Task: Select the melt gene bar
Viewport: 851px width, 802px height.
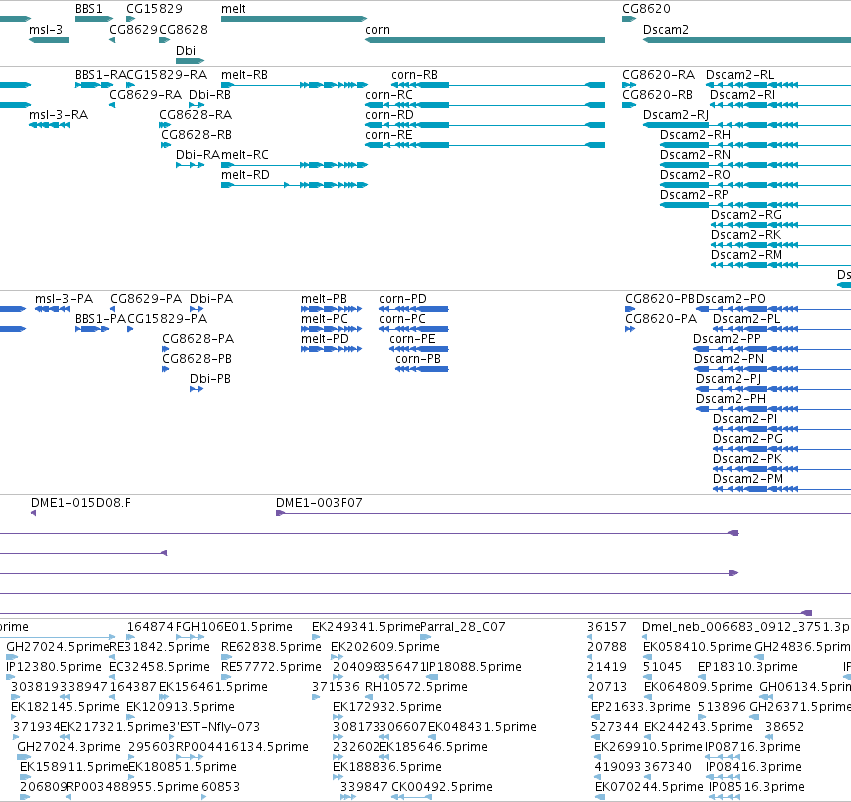Action: tap(294, 19)
